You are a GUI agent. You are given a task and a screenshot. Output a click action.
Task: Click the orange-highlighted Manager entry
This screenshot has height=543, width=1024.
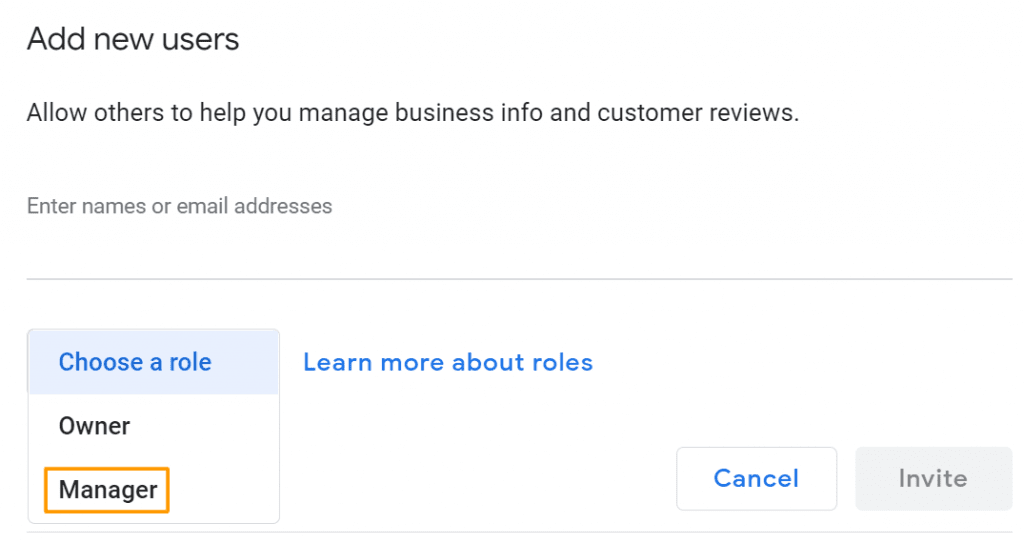[x=108, y=490]
